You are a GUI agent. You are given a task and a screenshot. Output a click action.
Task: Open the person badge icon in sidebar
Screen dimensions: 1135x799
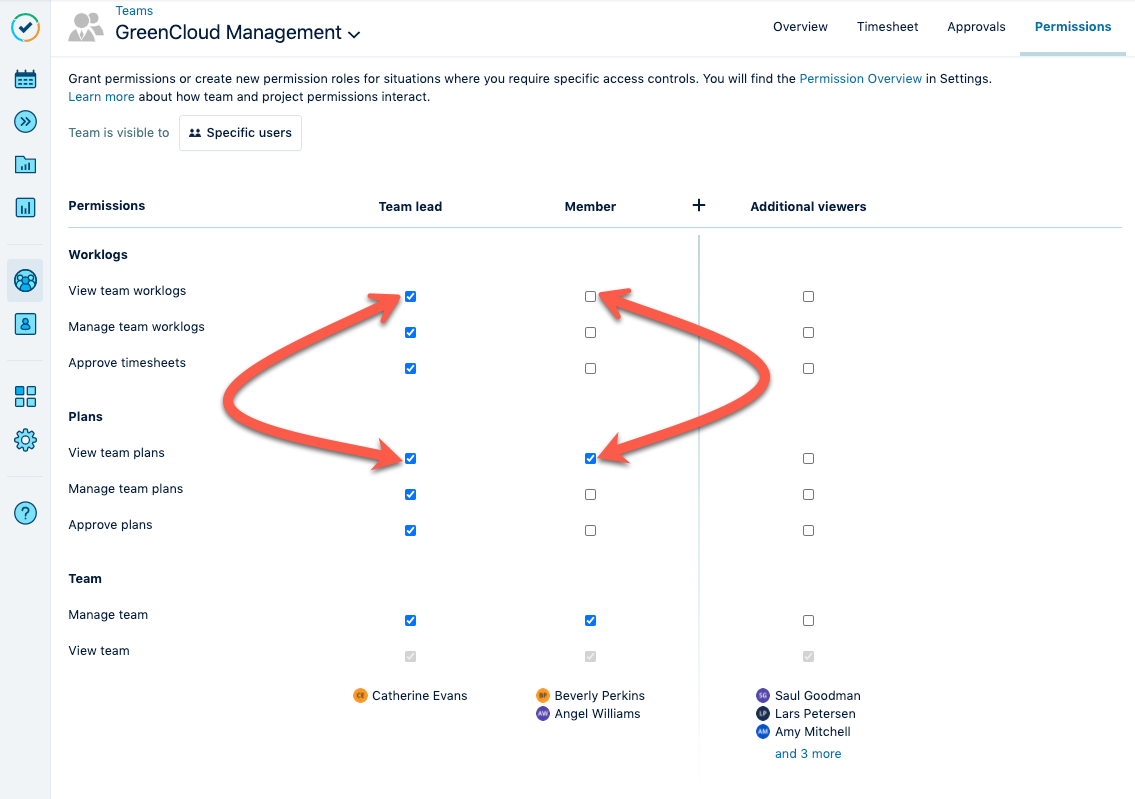click(25, 324)
